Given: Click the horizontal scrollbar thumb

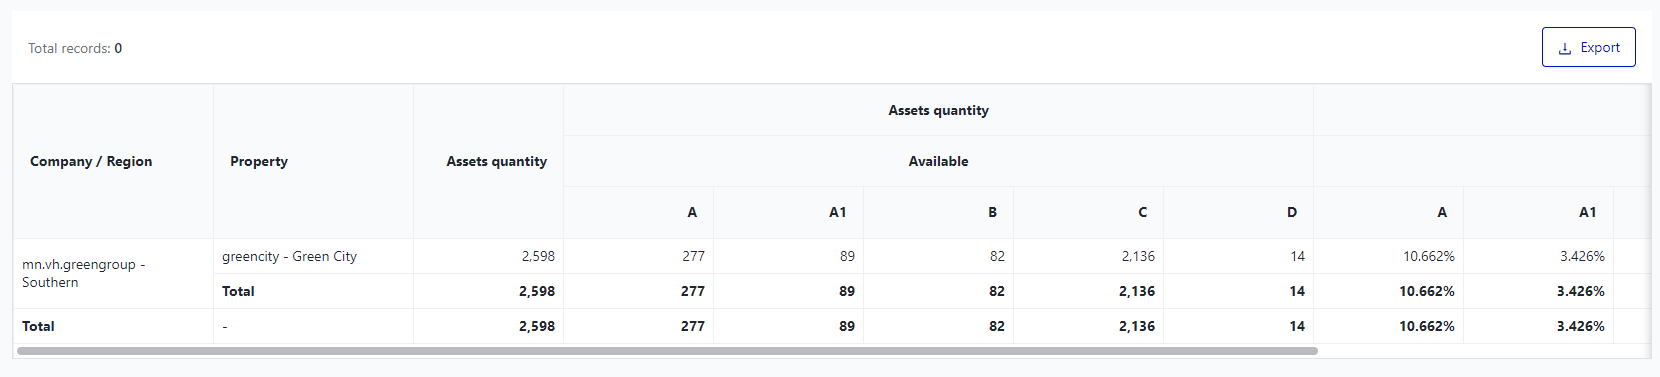Looking at the screenshot, I should tap(667, 351).
